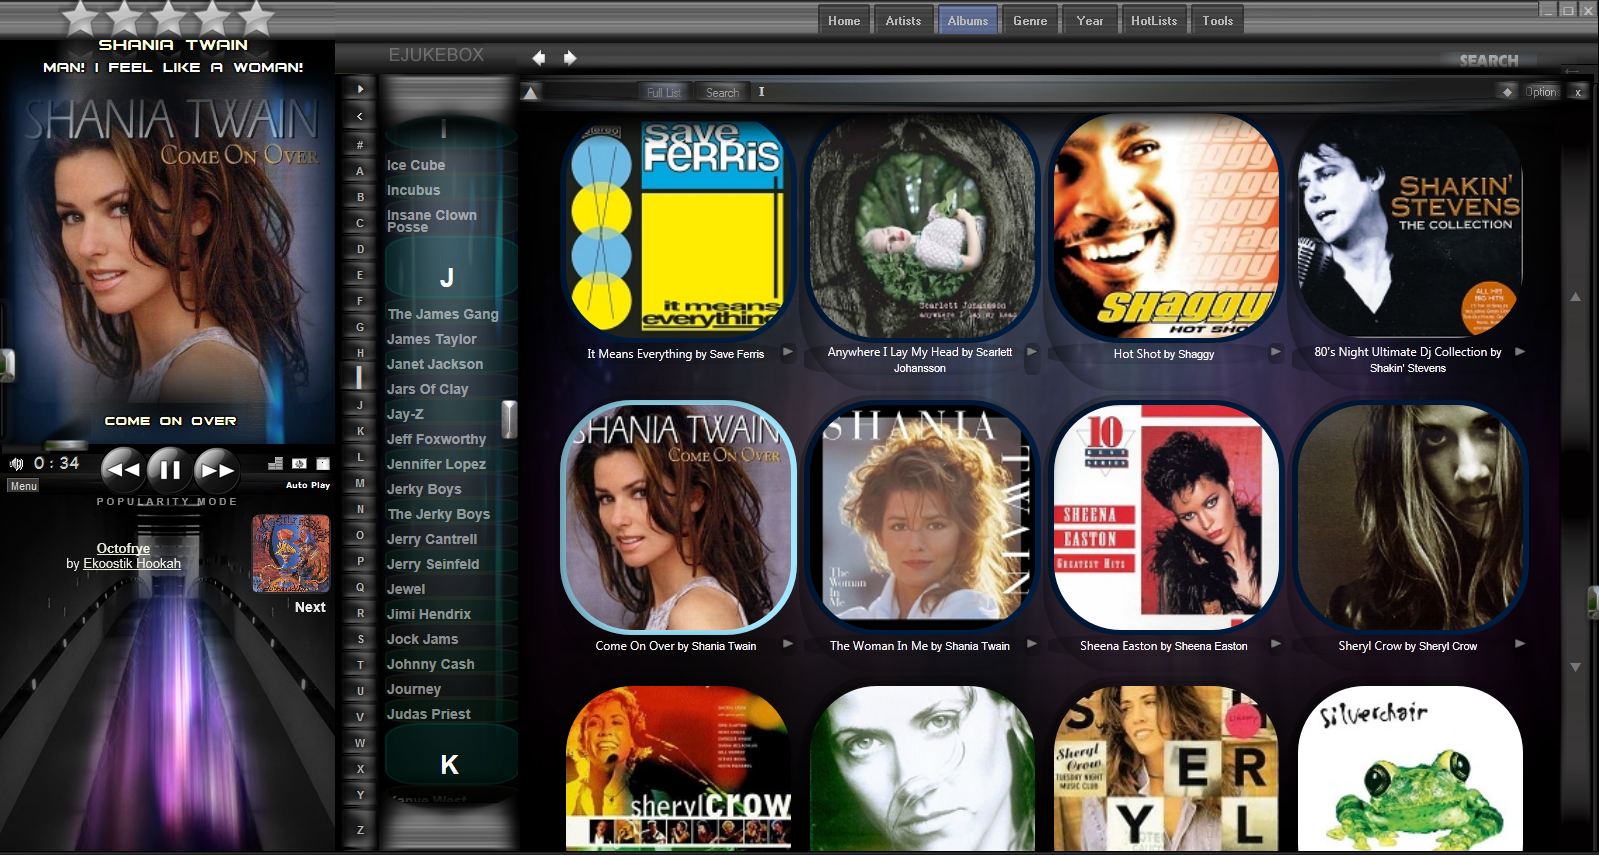Viewport: 1599px width, 855px height.
Task: Pause the current song
Action: coord(170,469)
